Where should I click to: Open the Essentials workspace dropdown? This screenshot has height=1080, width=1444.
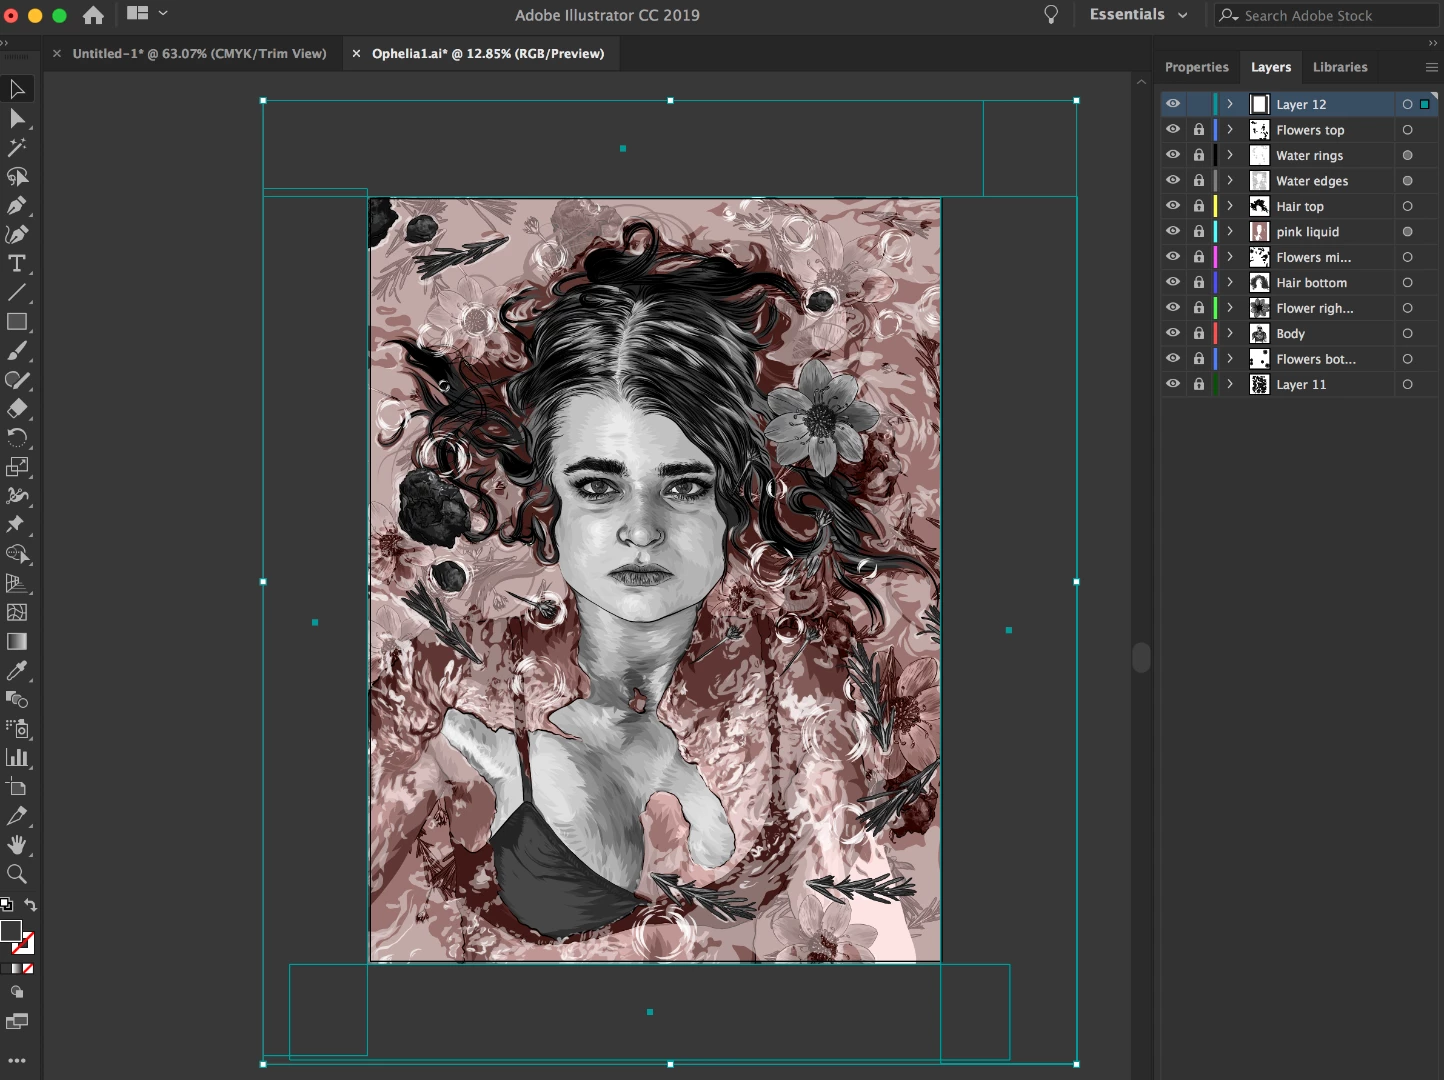(x=1139, y=15)
